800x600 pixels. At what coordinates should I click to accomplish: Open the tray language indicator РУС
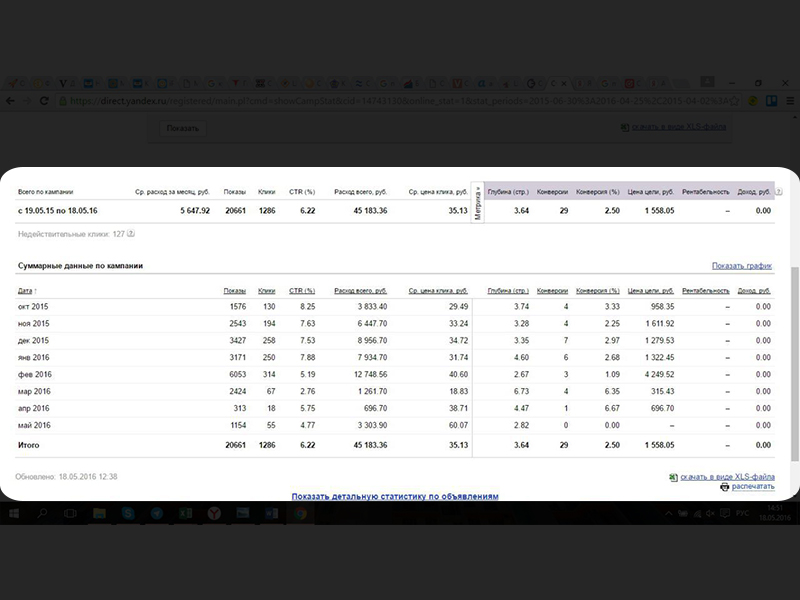[x=742, y=513]
